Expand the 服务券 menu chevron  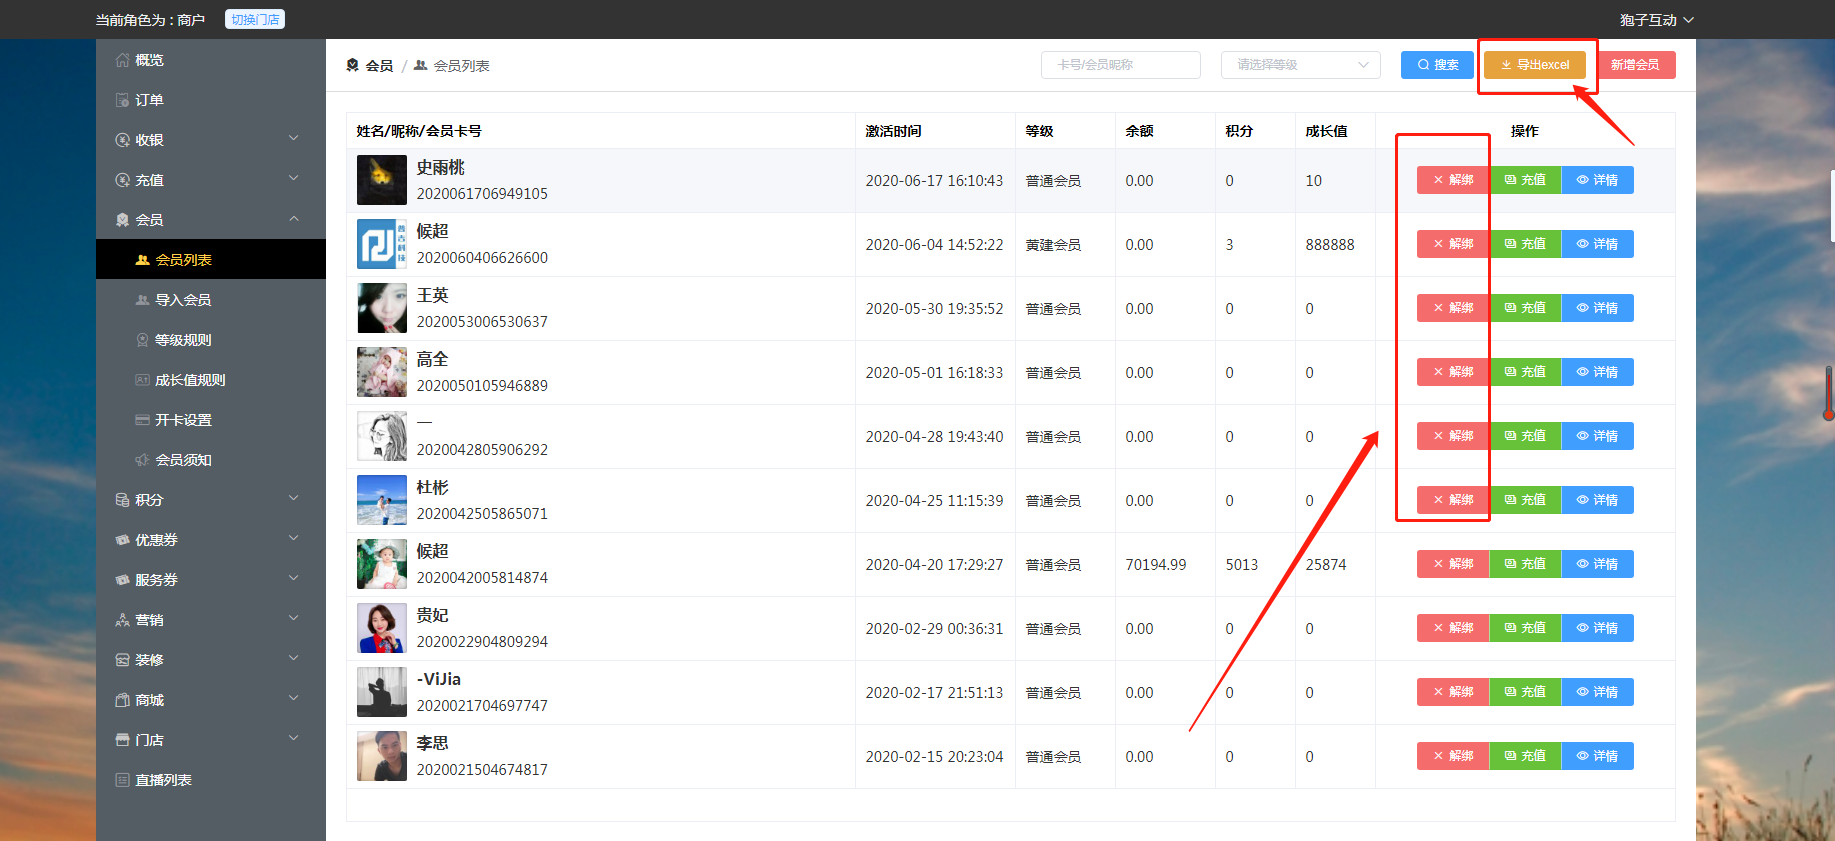pos(294,578)
